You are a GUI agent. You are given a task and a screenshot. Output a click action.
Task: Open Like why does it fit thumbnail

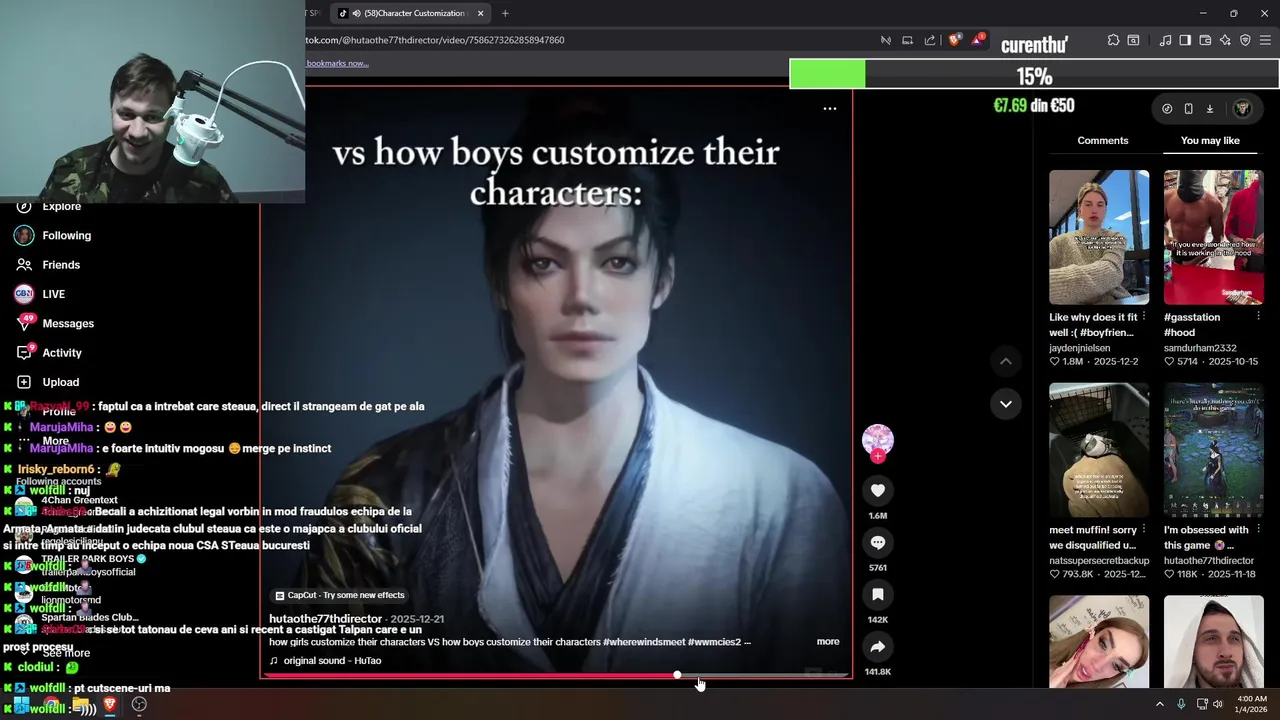(x=1099, y=237)
